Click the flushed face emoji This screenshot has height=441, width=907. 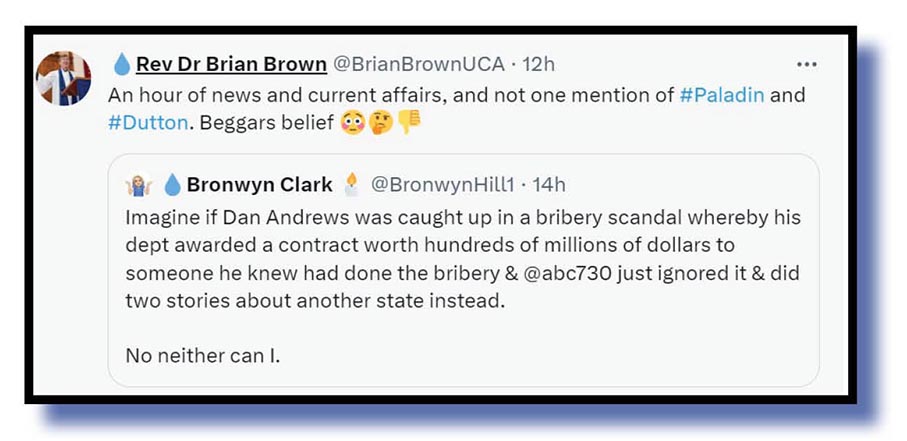pos(352,122)
